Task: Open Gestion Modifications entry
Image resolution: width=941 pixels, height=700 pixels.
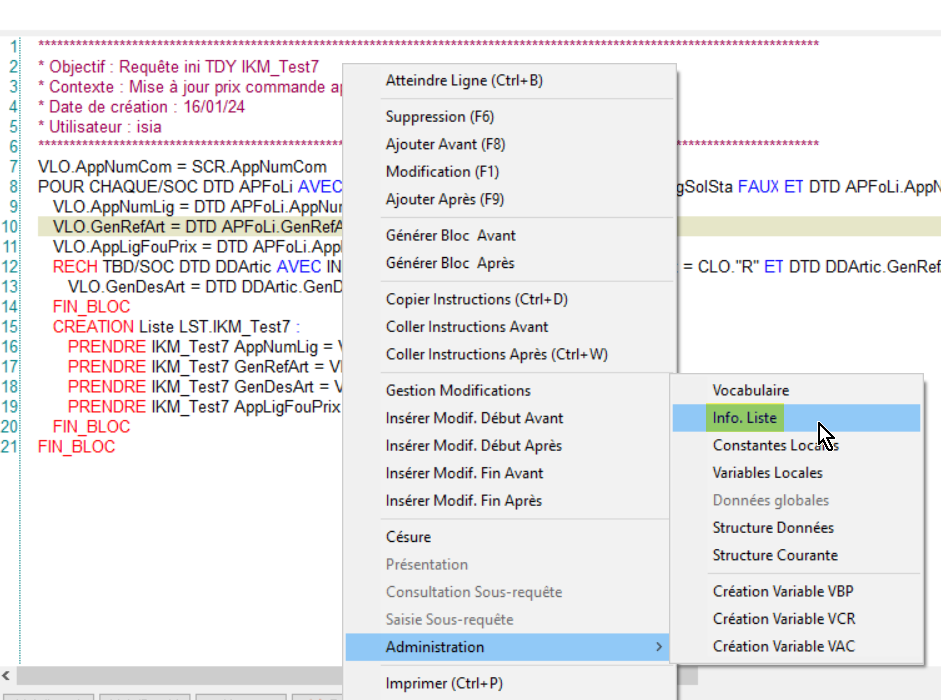Action: (x=458, y=391)
